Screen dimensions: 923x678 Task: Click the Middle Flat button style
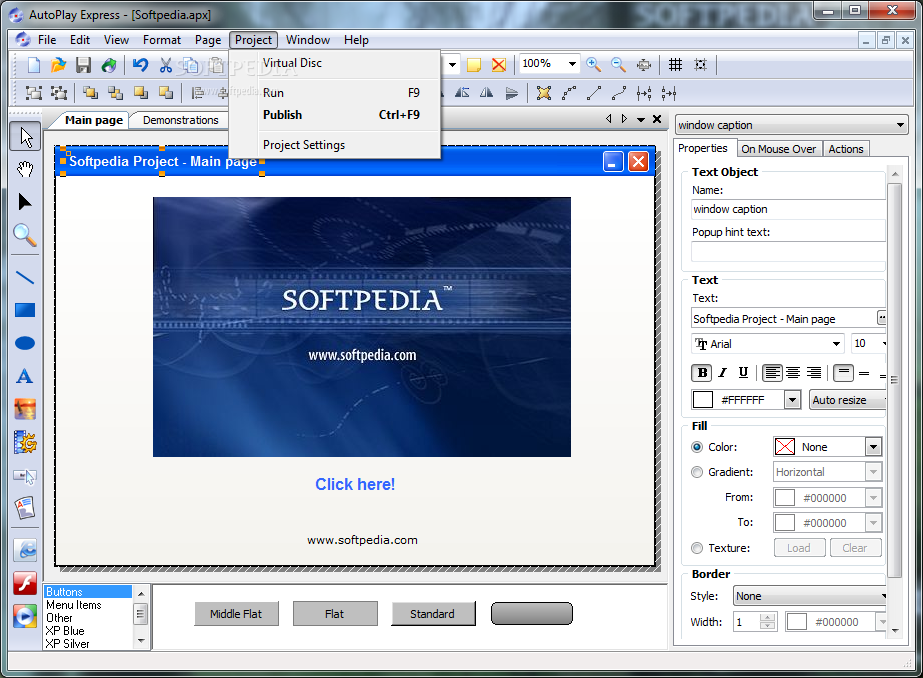236,614
